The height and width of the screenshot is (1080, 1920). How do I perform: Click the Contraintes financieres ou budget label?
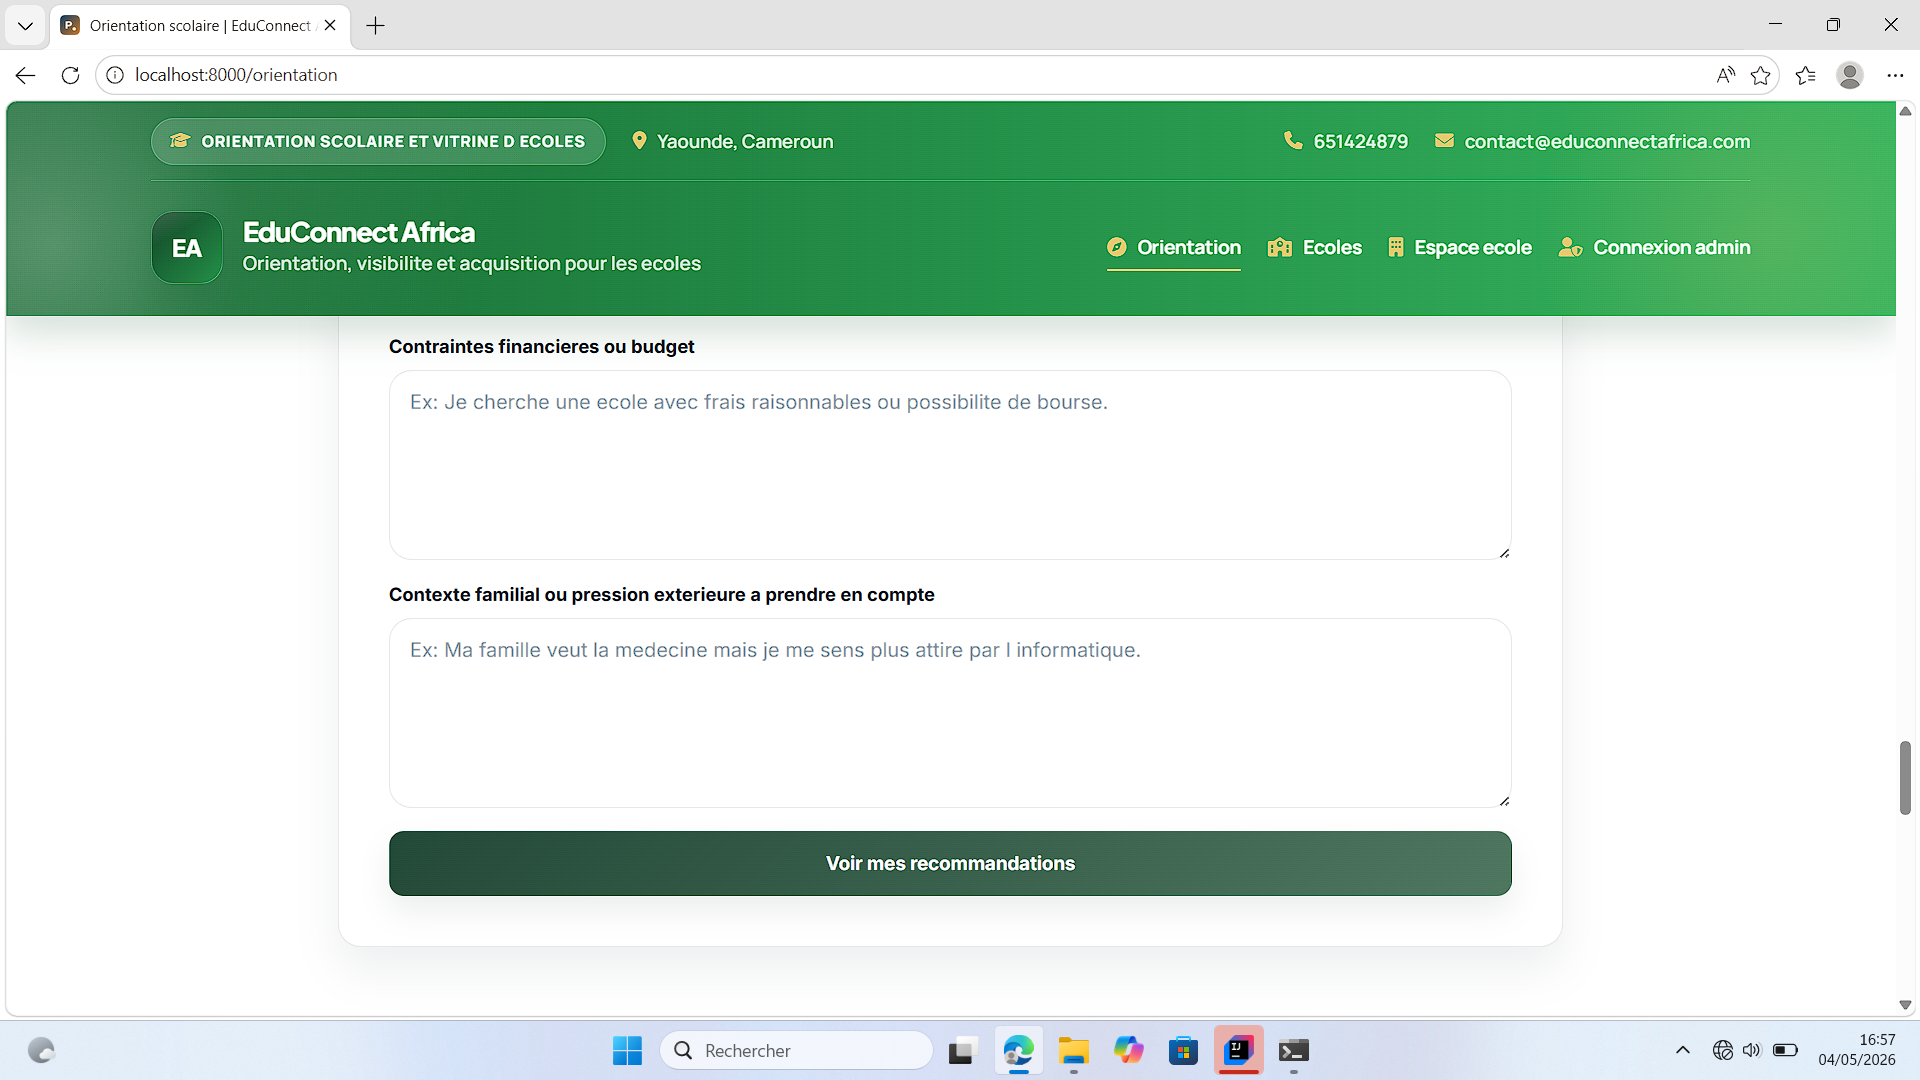[541, 346]
